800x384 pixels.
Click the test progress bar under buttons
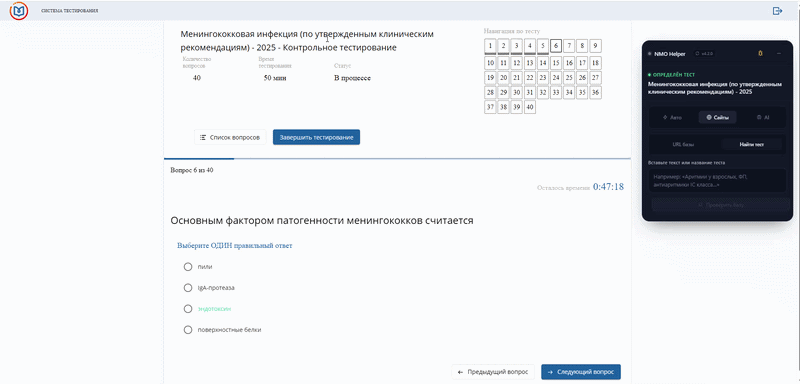point(397,159)
